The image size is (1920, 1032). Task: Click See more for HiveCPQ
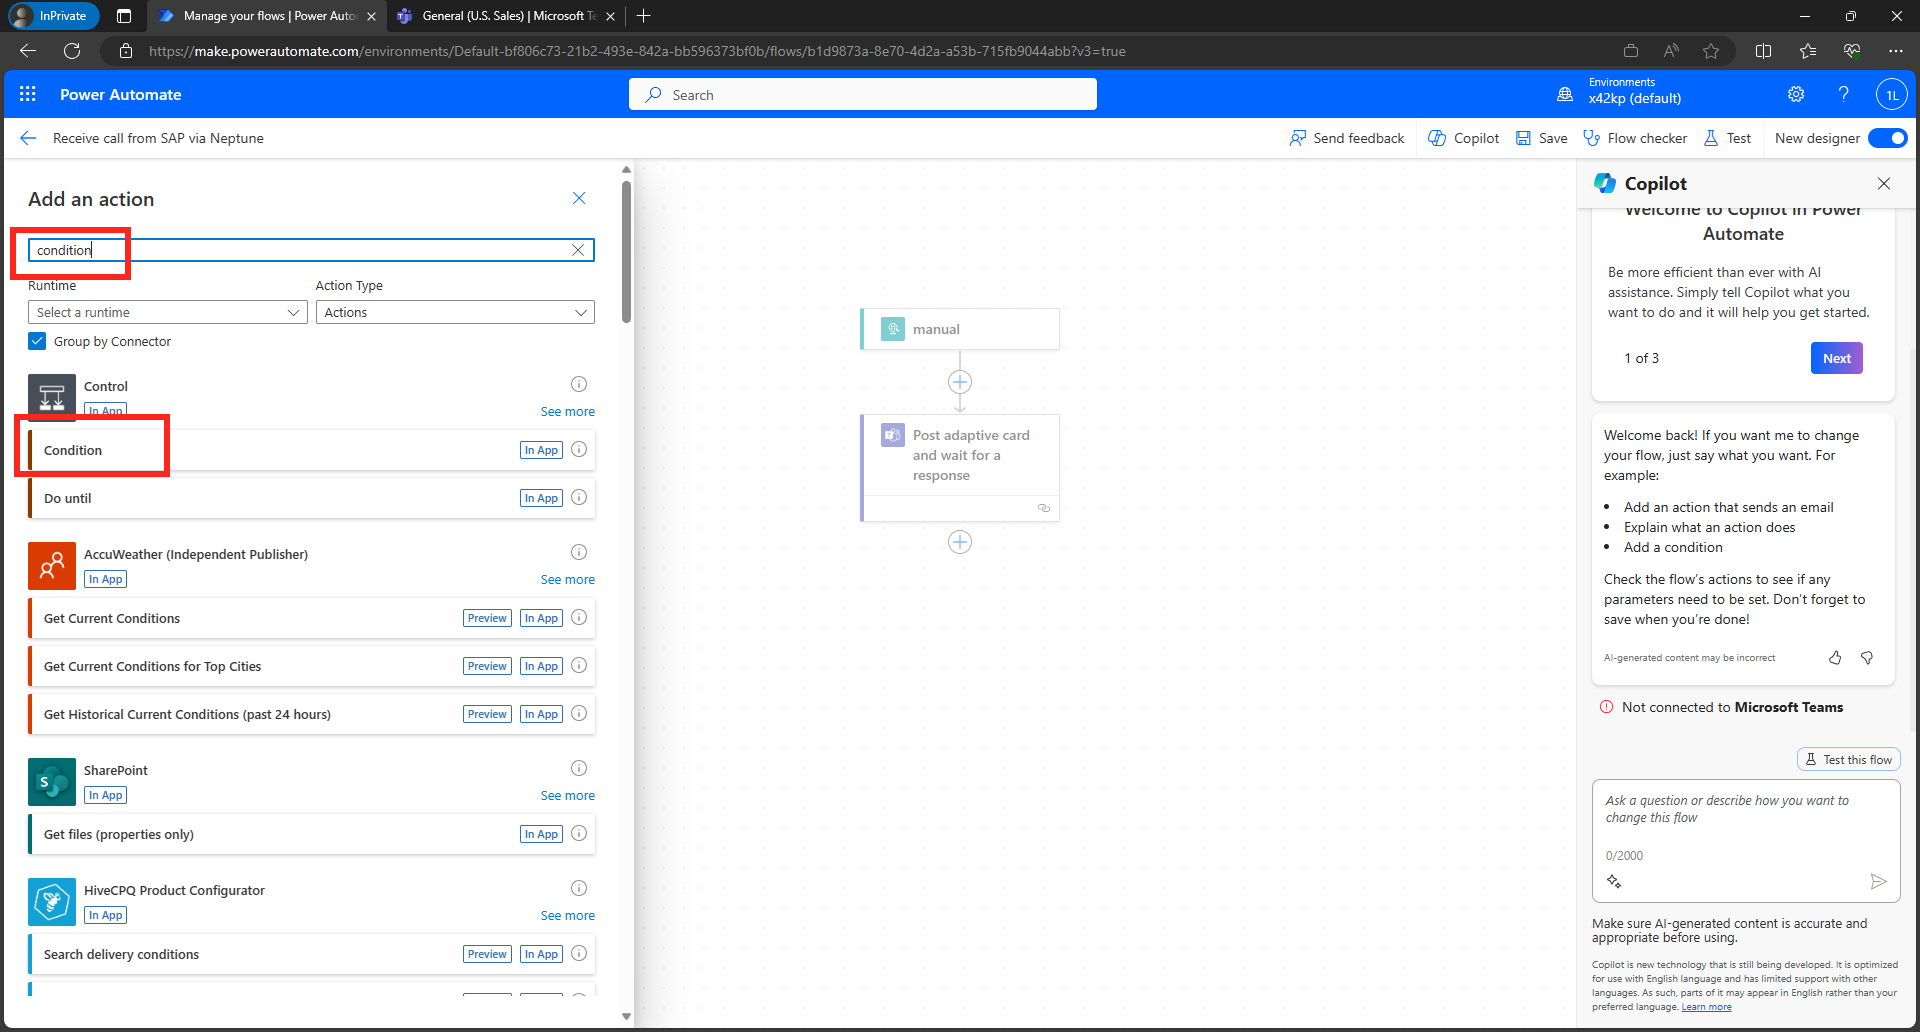567,915
